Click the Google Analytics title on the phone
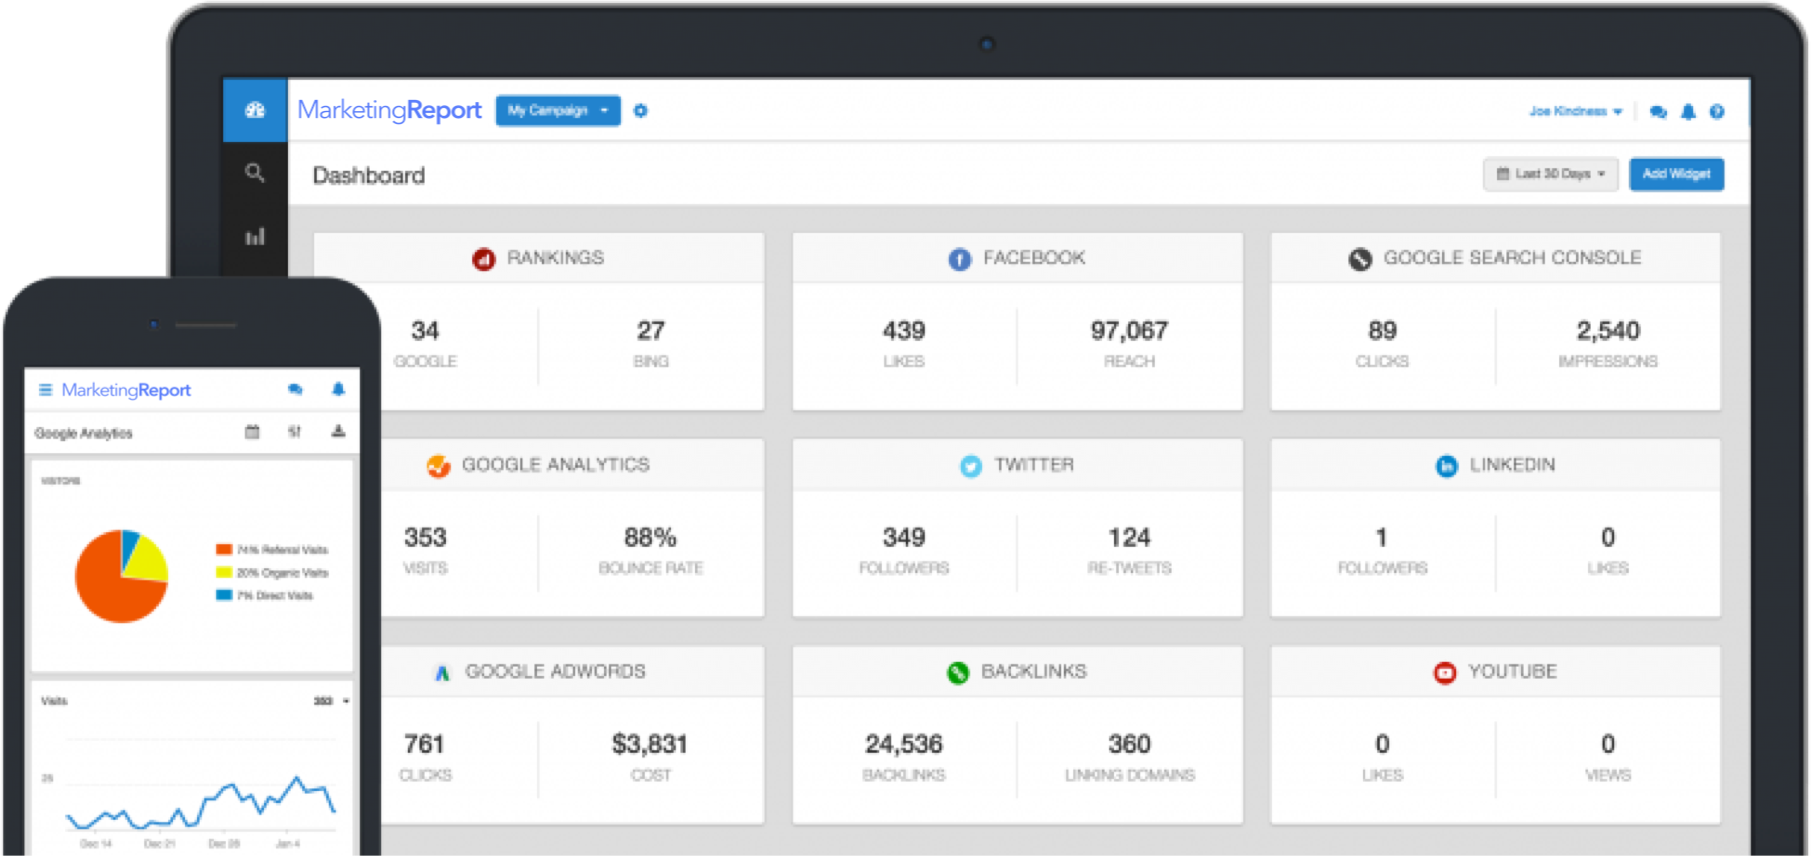The image size is (1811, 856). coord(83,433)
